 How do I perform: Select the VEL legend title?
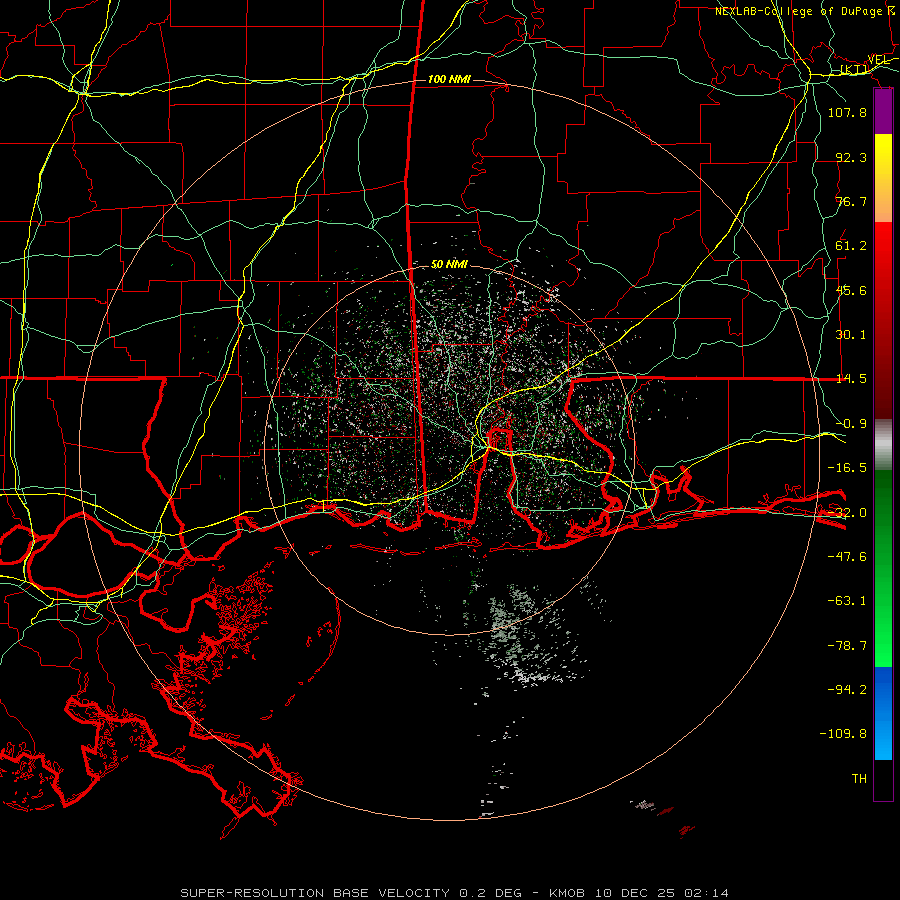(x=878, y=60)
